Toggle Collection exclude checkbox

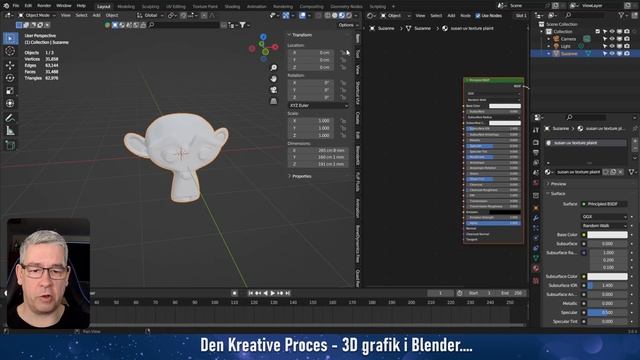598,31
